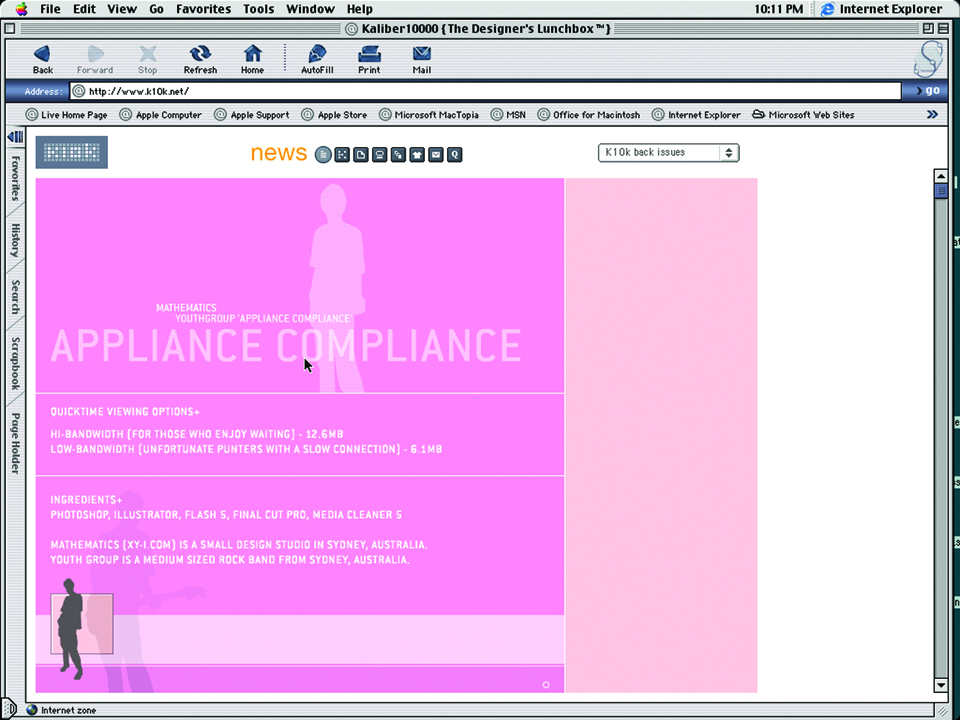Collapse the Explorer bar with arrow tab

pos(15,137)
